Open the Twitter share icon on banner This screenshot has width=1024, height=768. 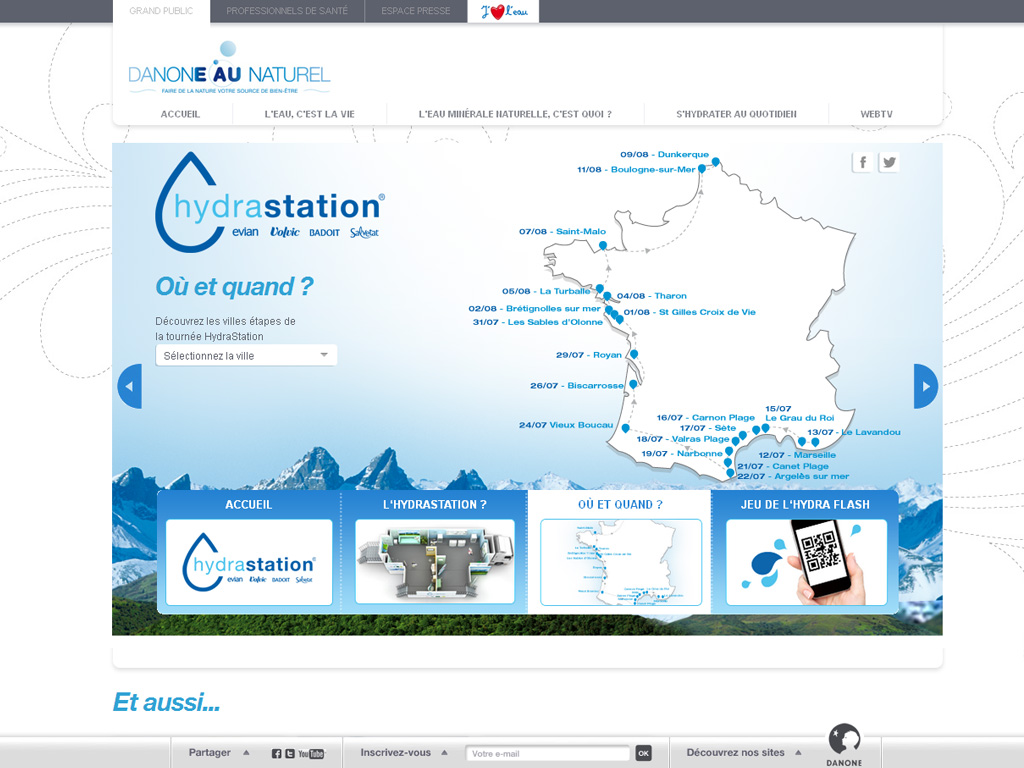[889, 162]
